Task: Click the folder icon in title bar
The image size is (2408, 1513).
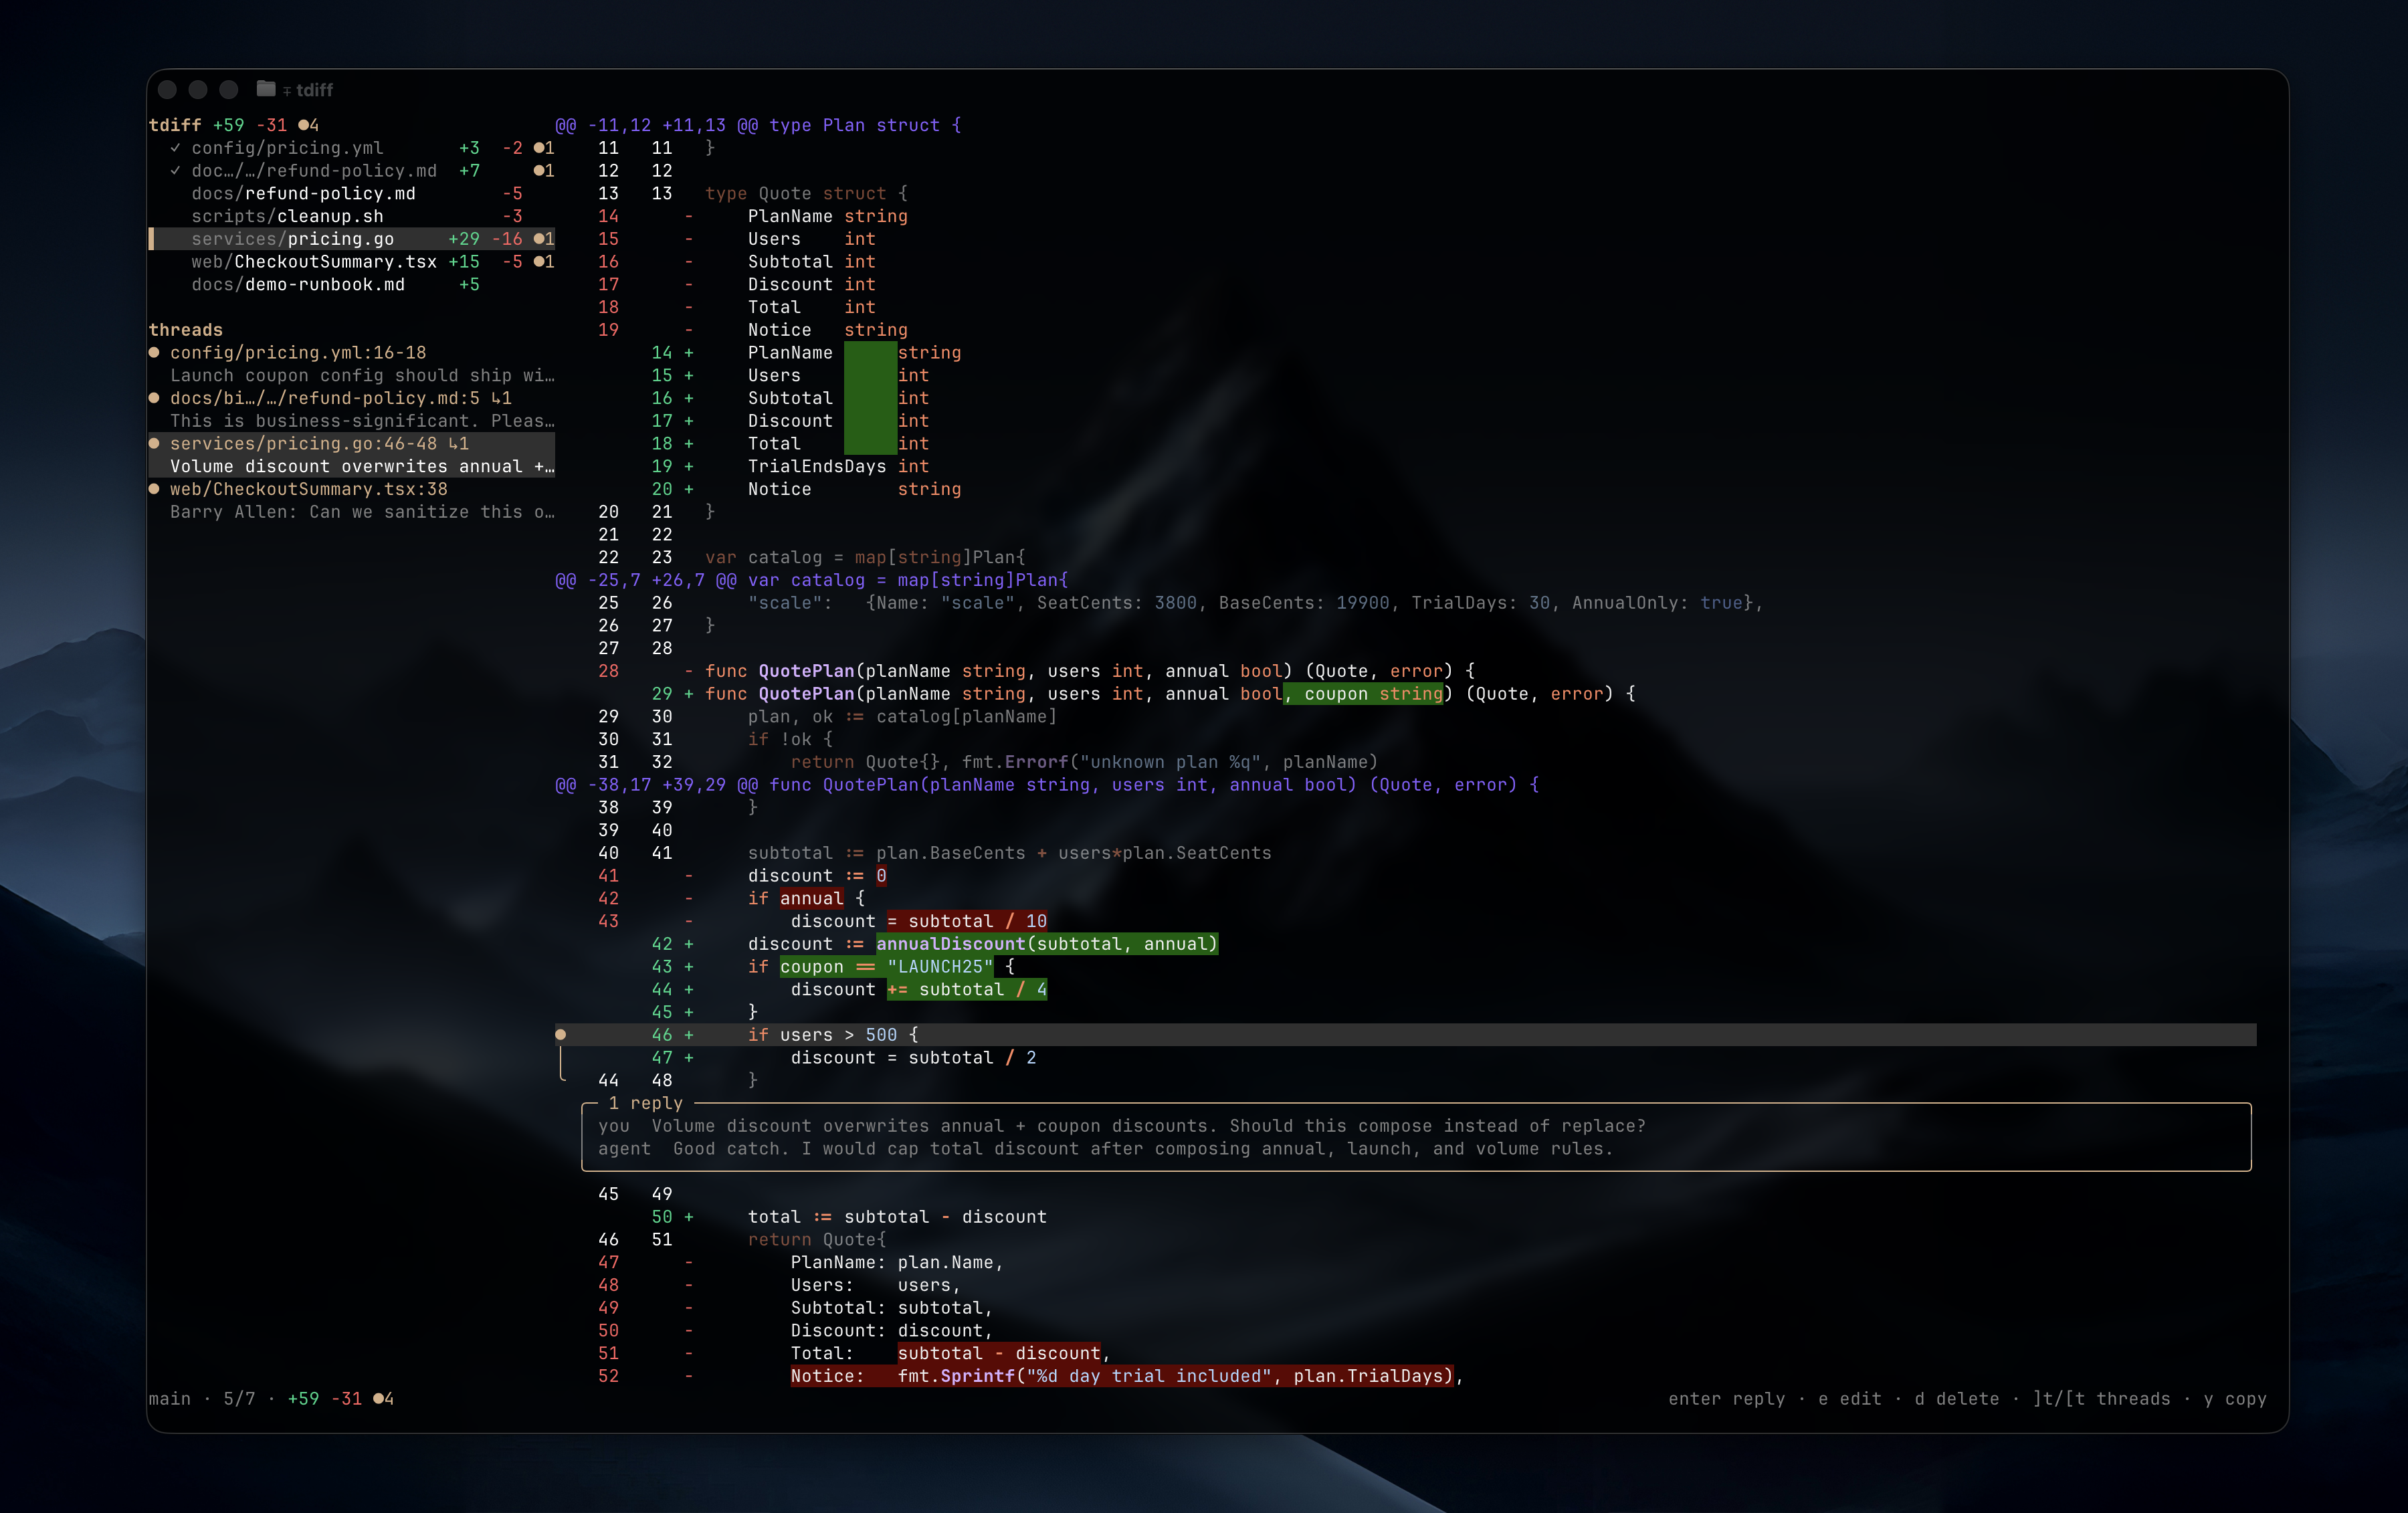Action: click(x=265, y=89)
